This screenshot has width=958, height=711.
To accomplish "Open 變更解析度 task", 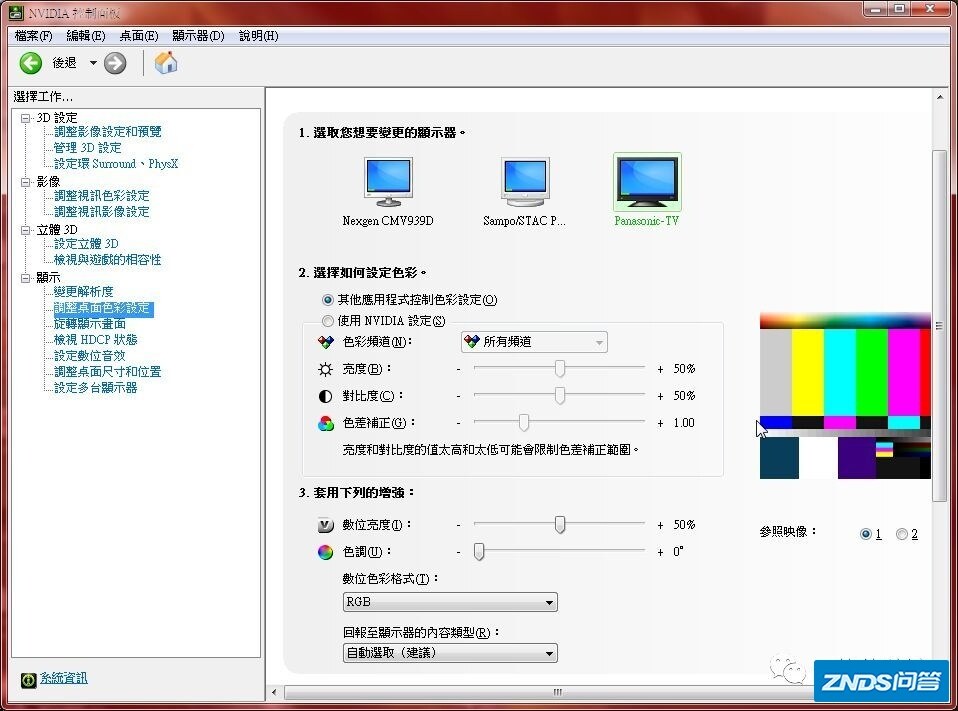I will (x=83, y=292).
